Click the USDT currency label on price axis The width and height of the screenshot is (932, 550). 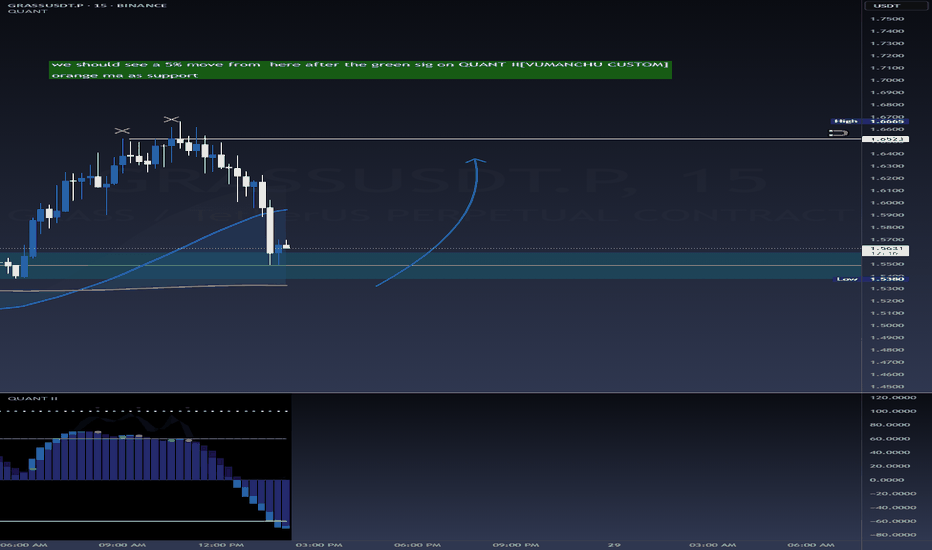886,5
